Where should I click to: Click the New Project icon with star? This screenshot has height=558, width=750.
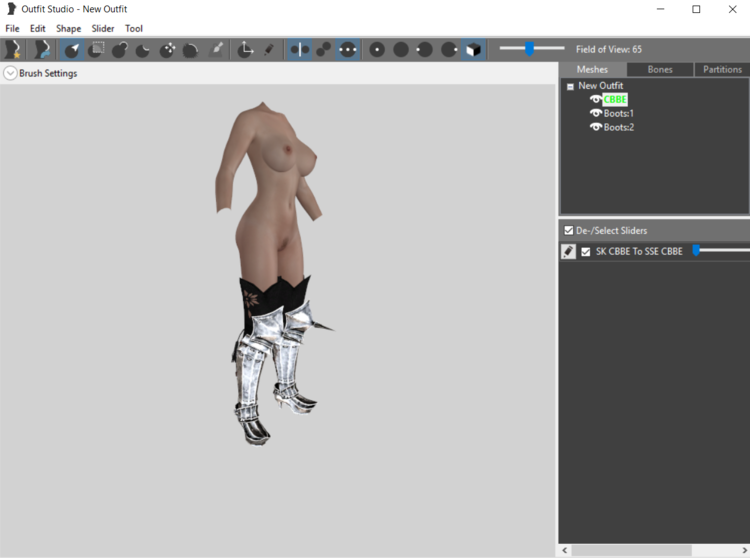coord(13,49)
